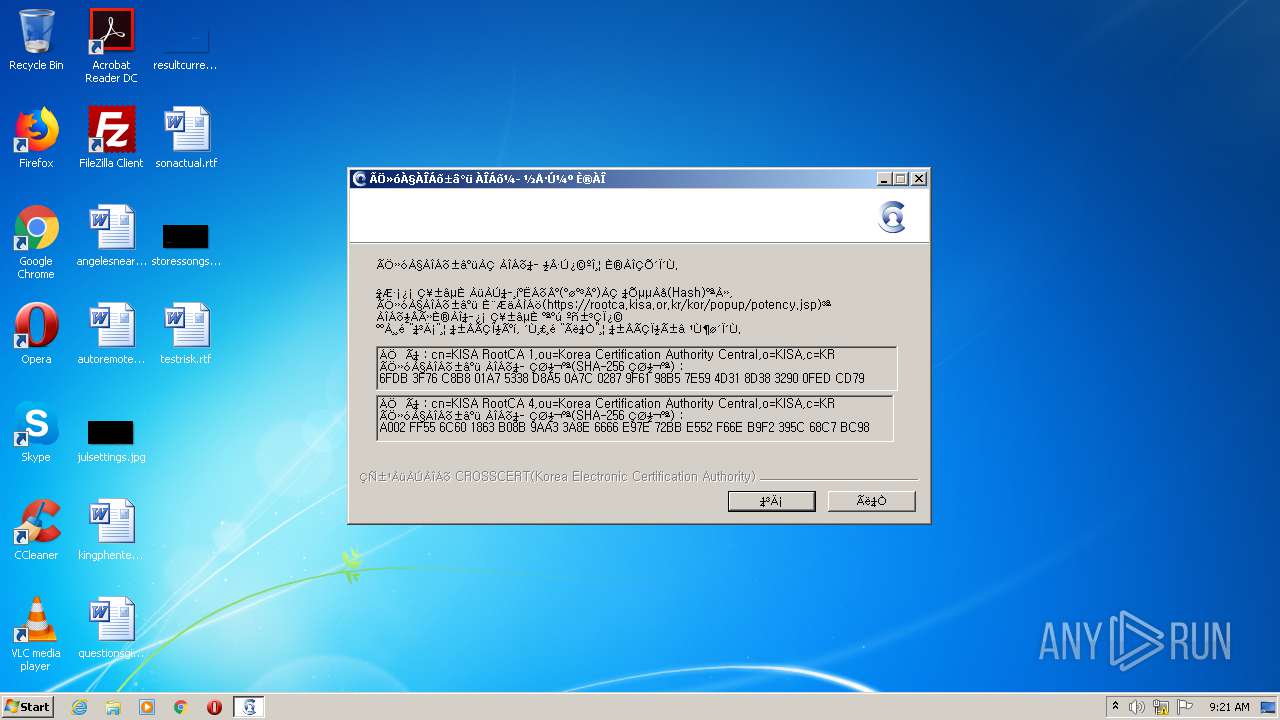Open questionsgi... Word document icon
Viewport: 1280px width, 720px height.
111,628
